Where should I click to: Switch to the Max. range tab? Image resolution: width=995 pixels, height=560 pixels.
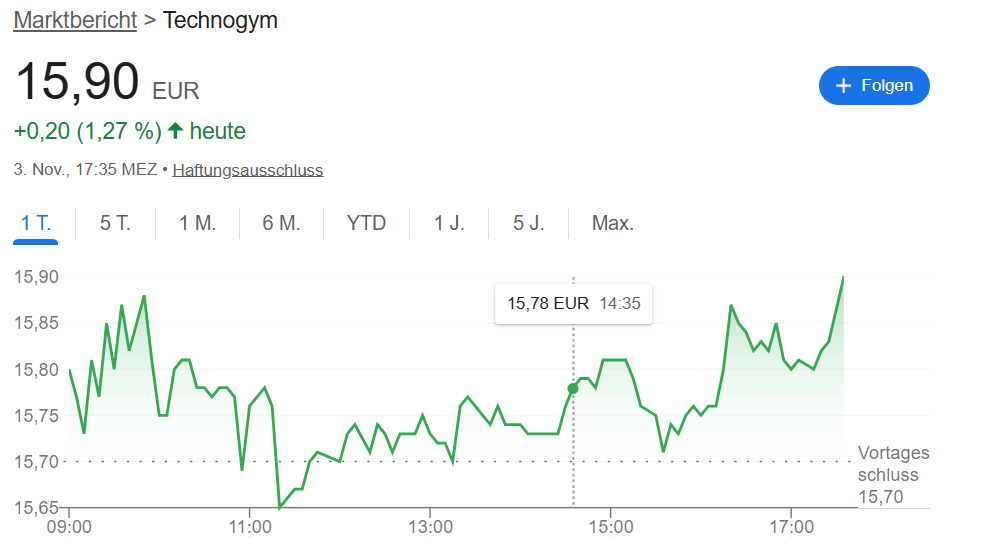tap(613, 223)
